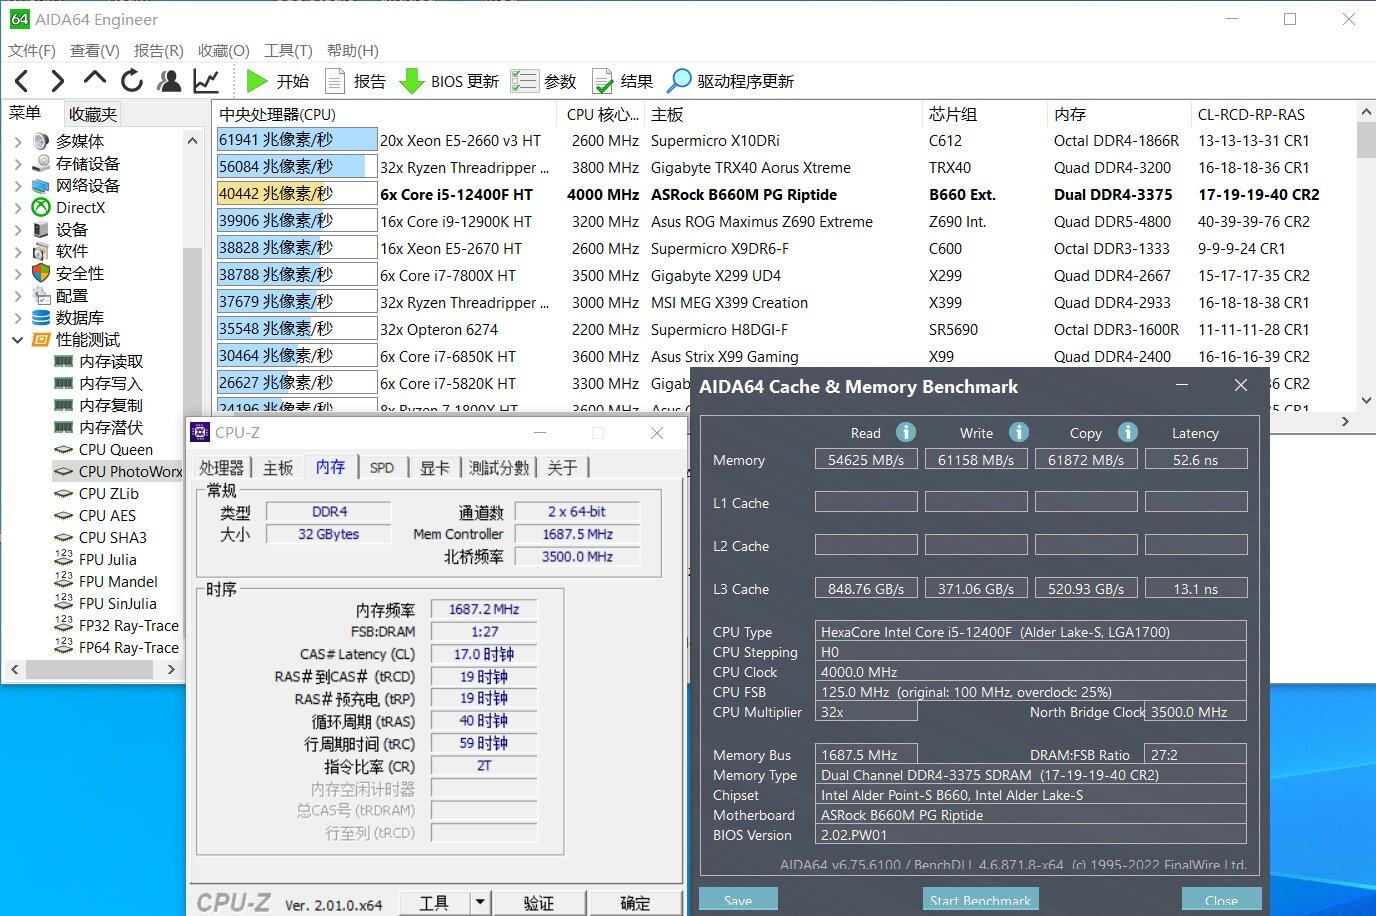This screenshot has width=1376, height=916.
Task: Select 网络设备 in the tree
Action: click(87, 185)
